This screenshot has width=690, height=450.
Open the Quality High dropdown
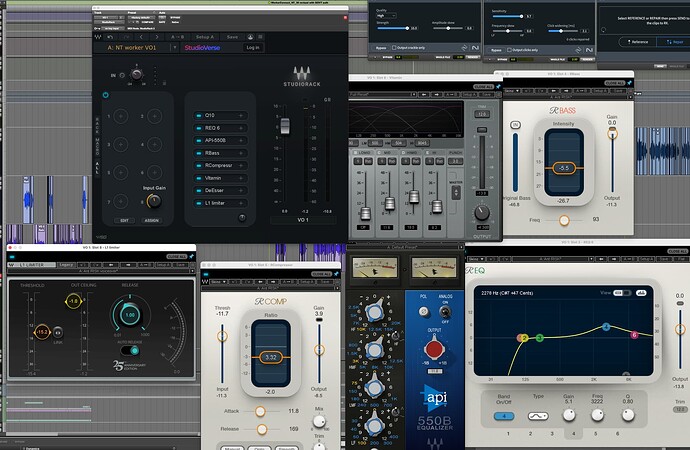pyautogui.click(x=386, y=16)
